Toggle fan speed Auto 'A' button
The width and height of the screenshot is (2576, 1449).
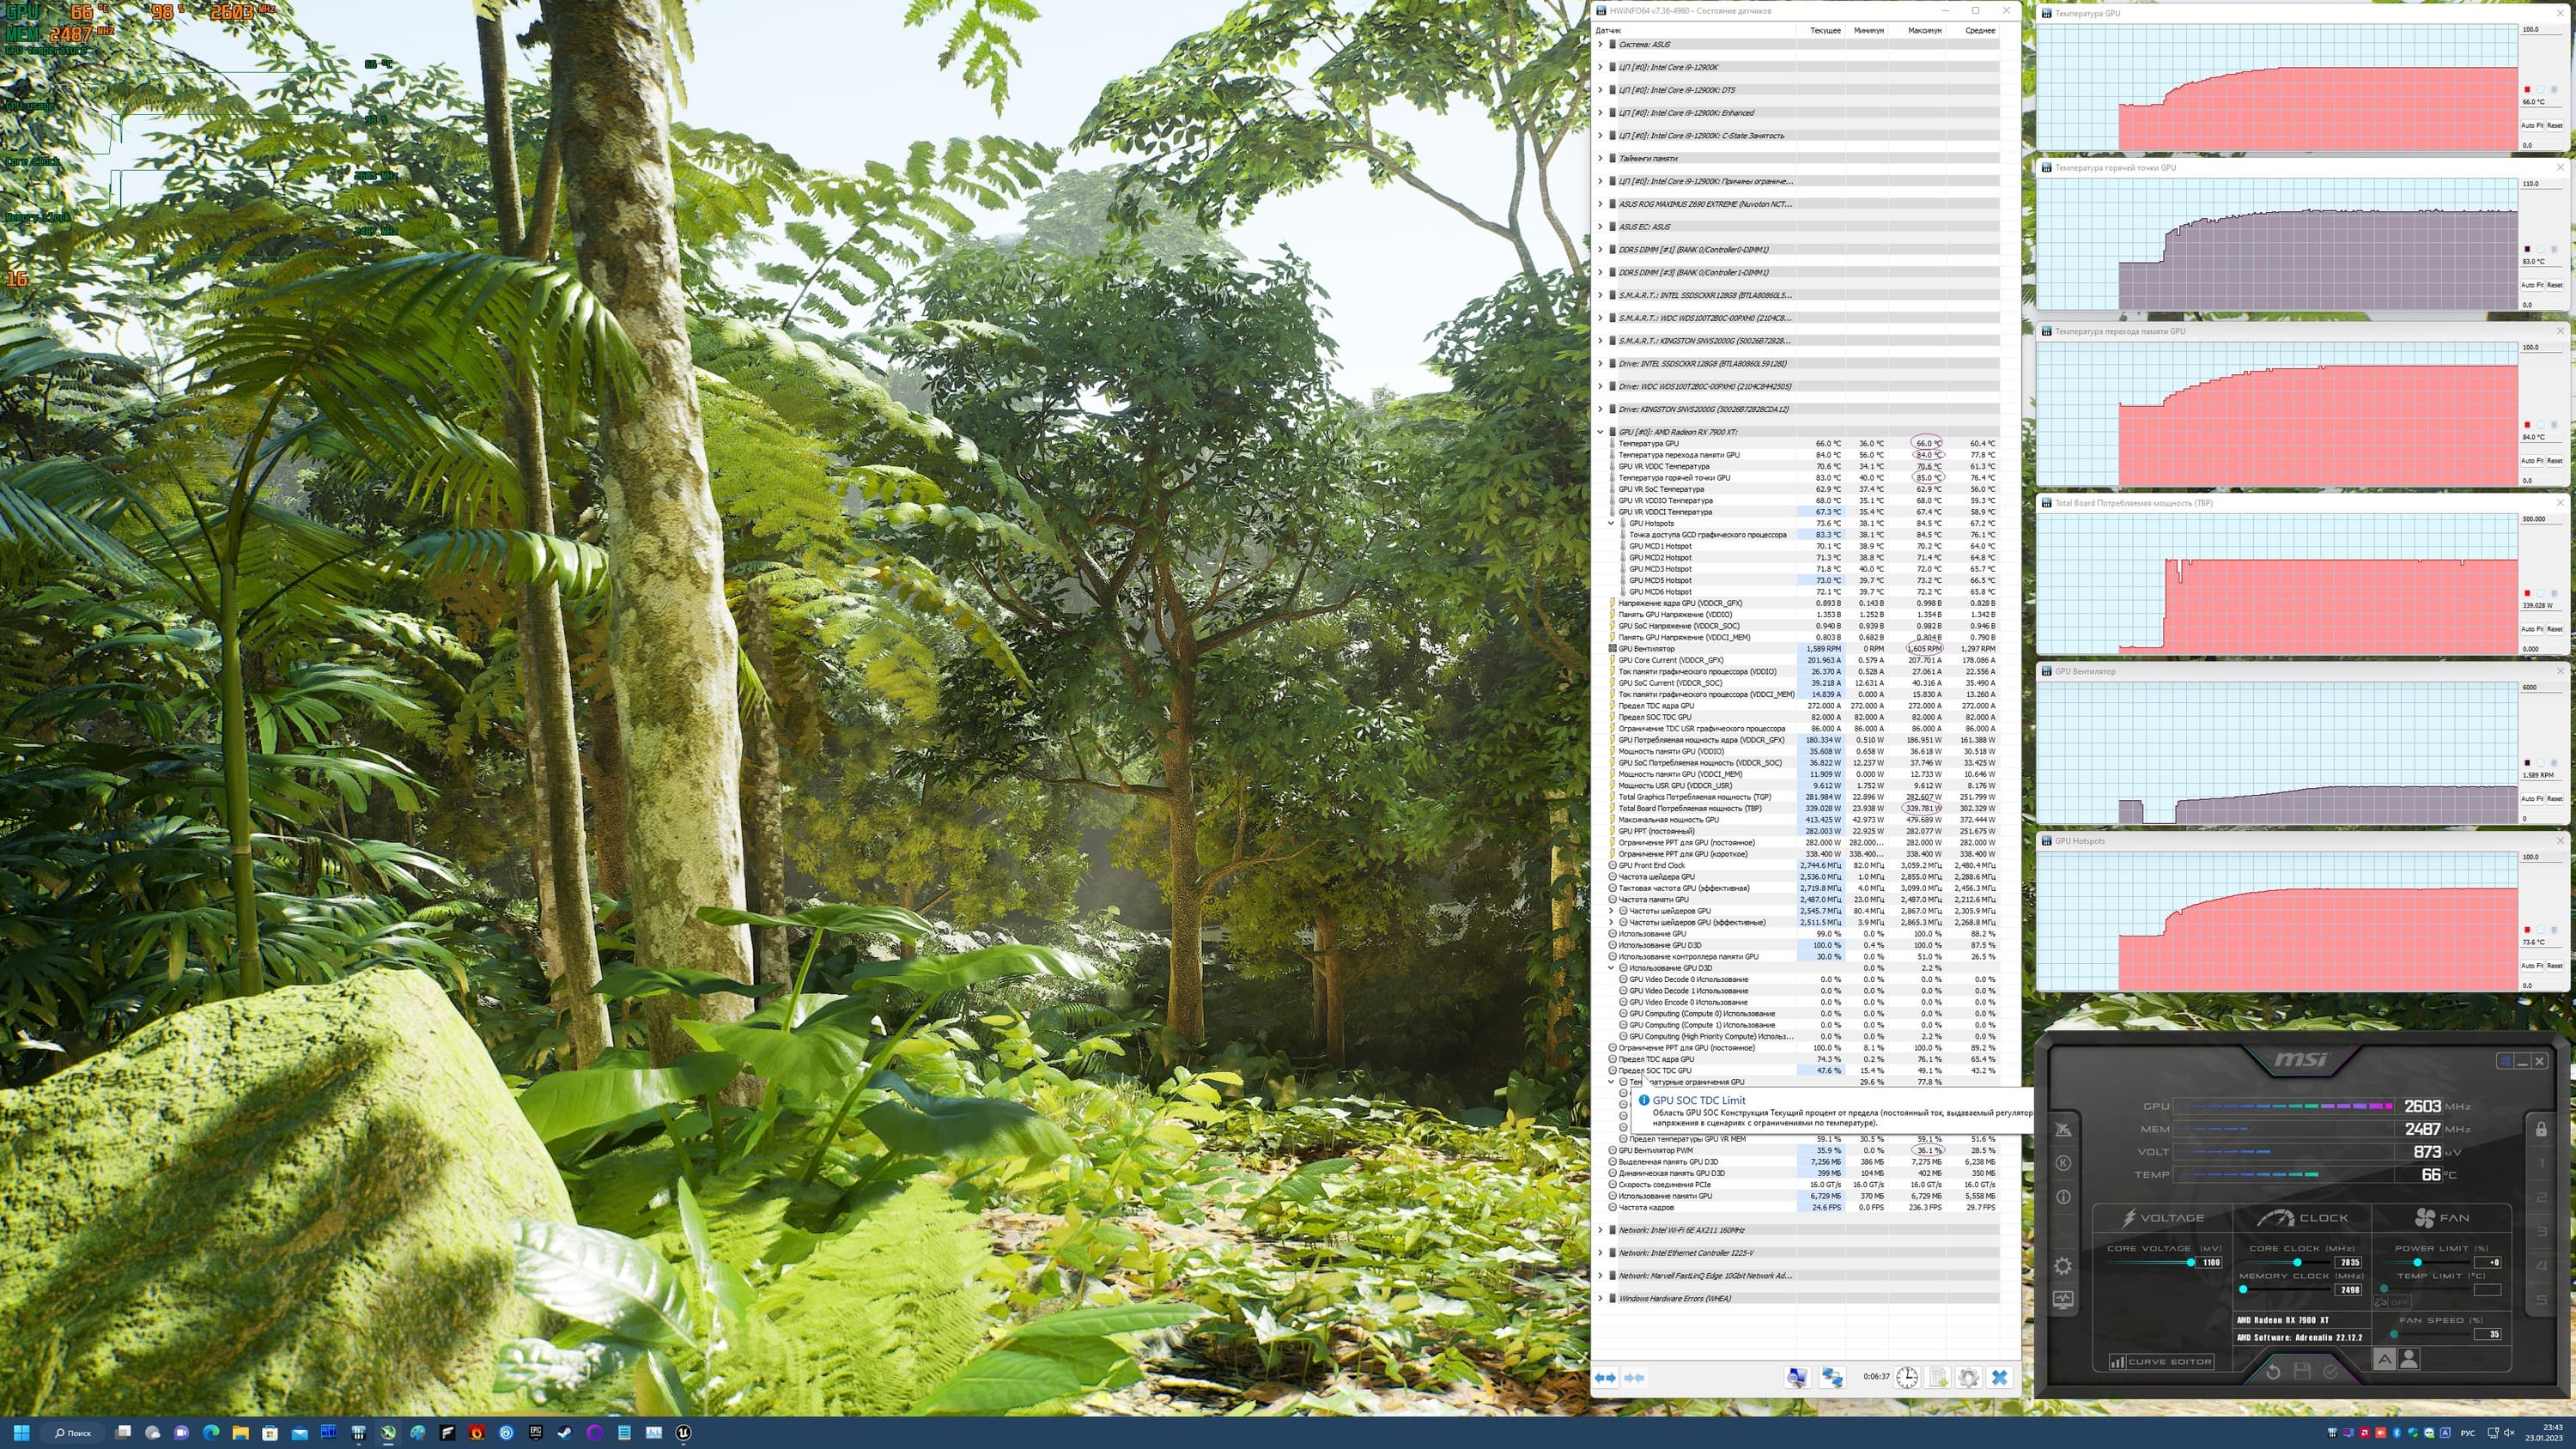[2384, 1359]
